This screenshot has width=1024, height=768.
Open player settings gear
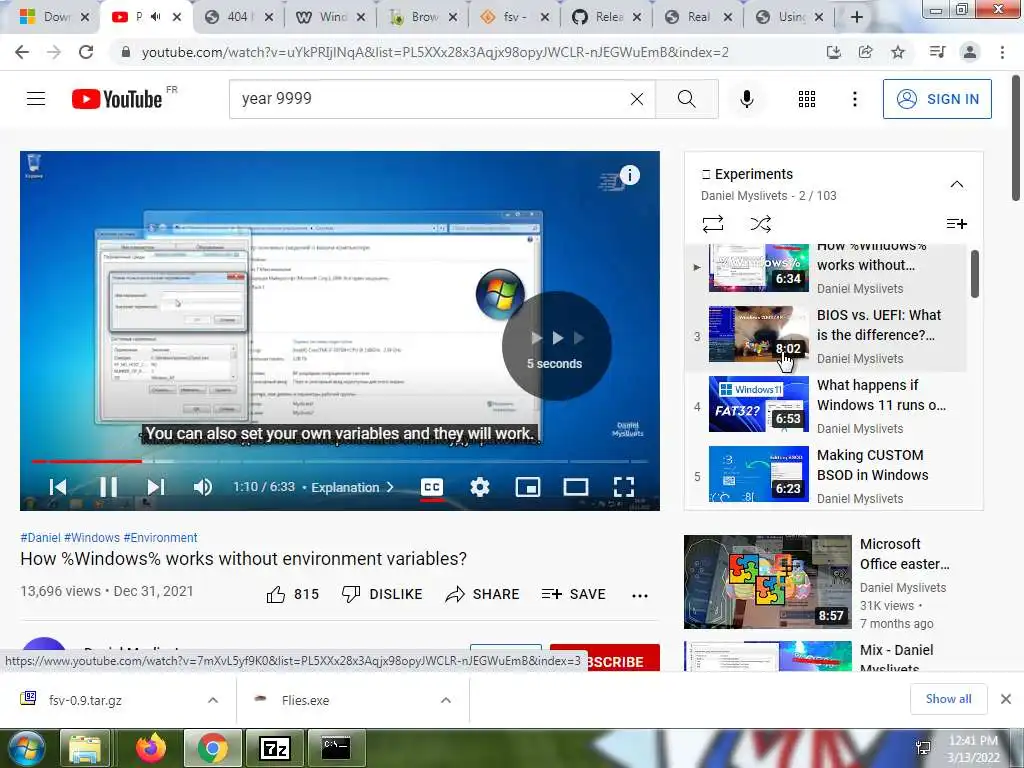(x=479, y=487)
